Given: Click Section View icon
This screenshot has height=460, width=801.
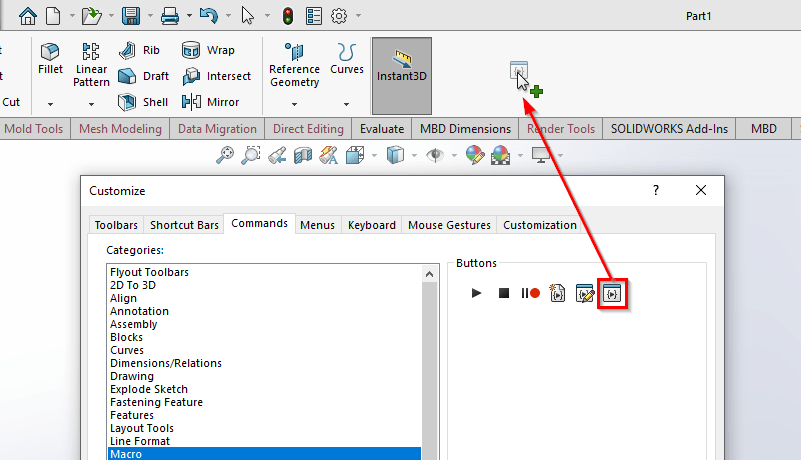Looking at the screenshot, I should tap(303, 155).
